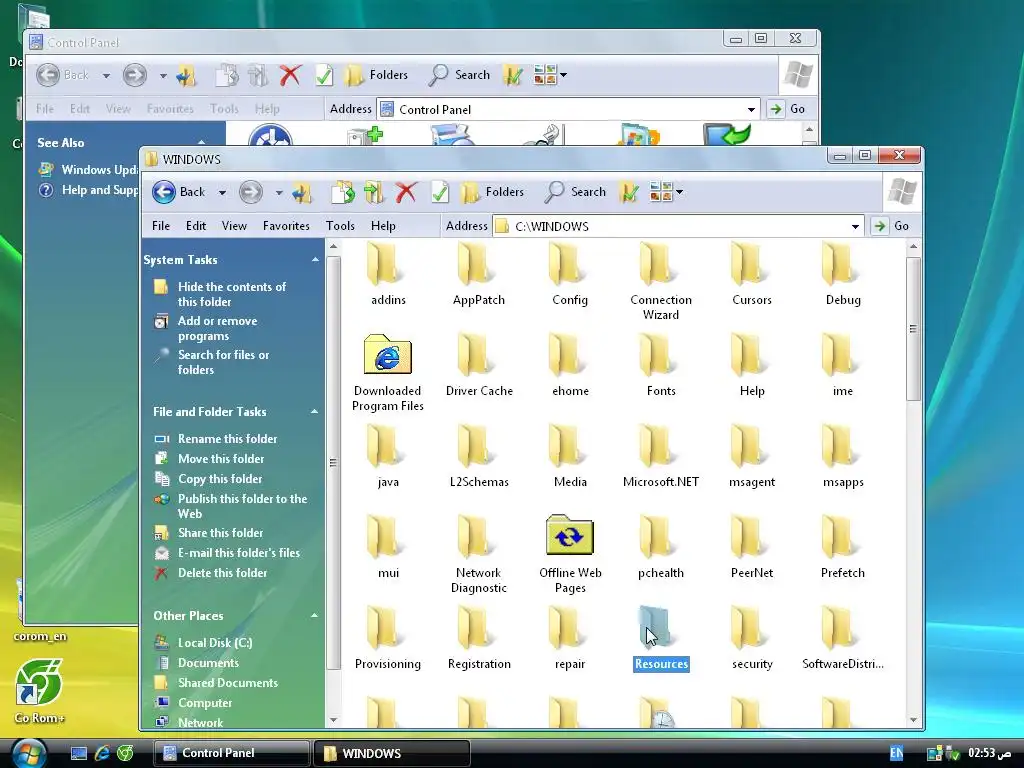This screenshot has height=768, width=1024.
Task: Select the Resources folder icon
Action: (656, 627)
